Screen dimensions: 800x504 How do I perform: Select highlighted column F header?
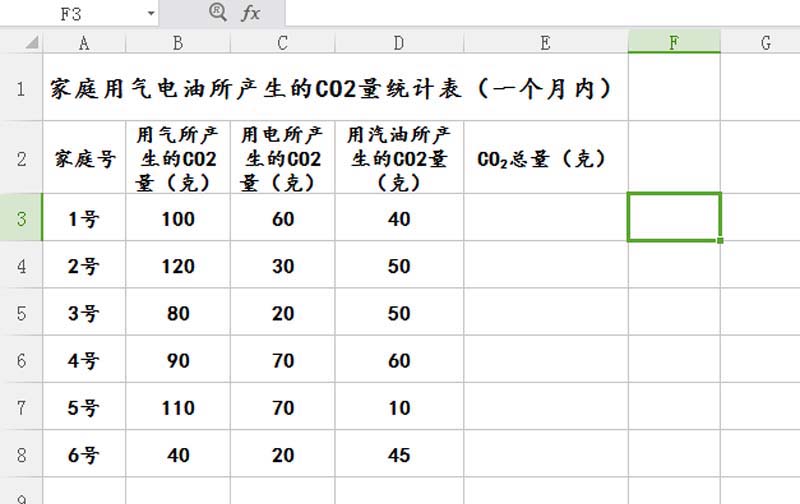point(674,42)
